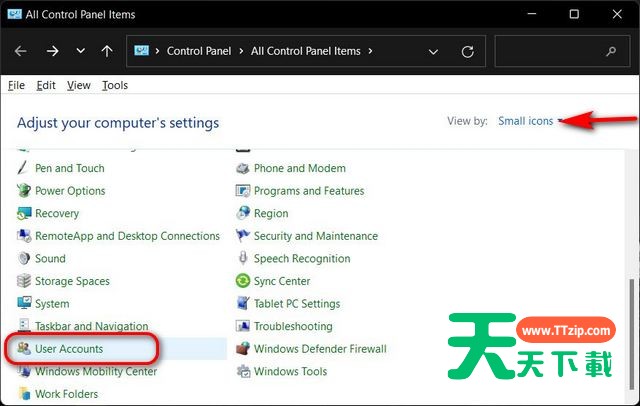Select Control Panel breadcrumb in address bar
Viewport: 640px width, 406px height.
click(199, 51)
